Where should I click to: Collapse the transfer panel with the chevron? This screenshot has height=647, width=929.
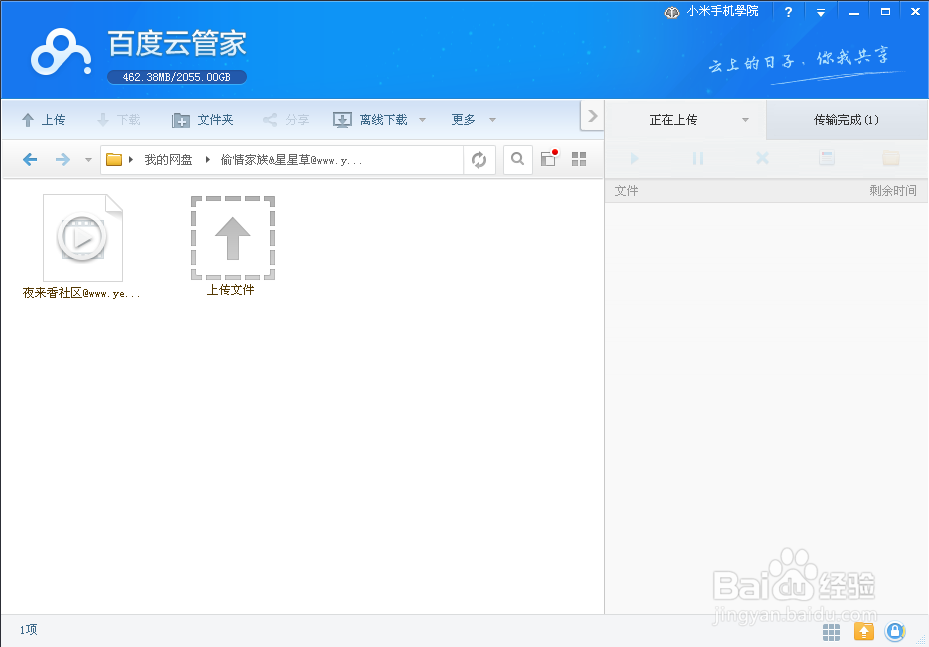(592, 116)
